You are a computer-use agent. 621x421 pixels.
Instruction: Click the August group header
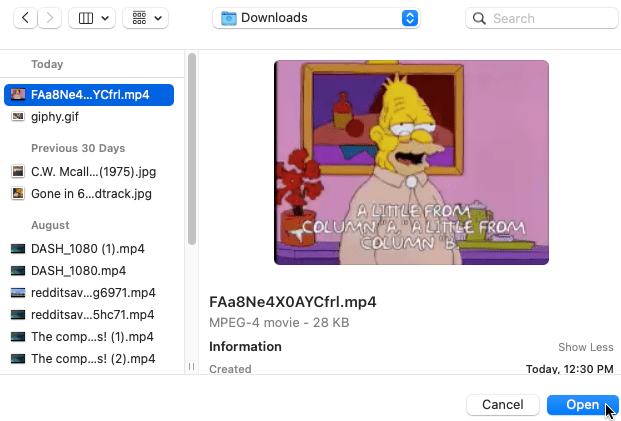coord(50,225)
